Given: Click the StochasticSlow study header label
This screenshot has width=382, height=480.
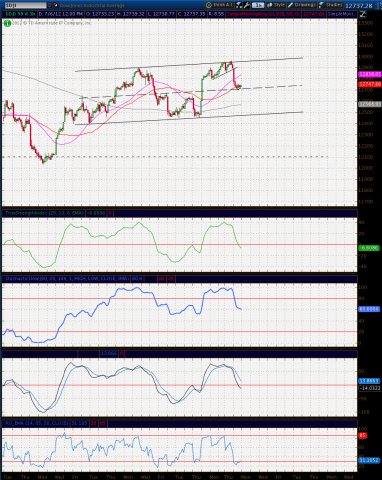Looking at the screenshot, I should 67,278.
